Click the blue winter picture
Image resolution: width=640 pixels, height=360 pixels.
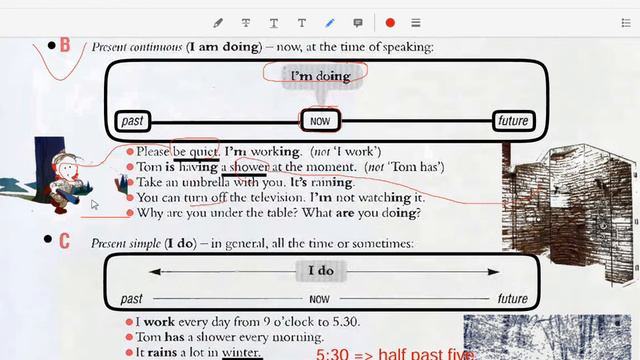point(547,337)
